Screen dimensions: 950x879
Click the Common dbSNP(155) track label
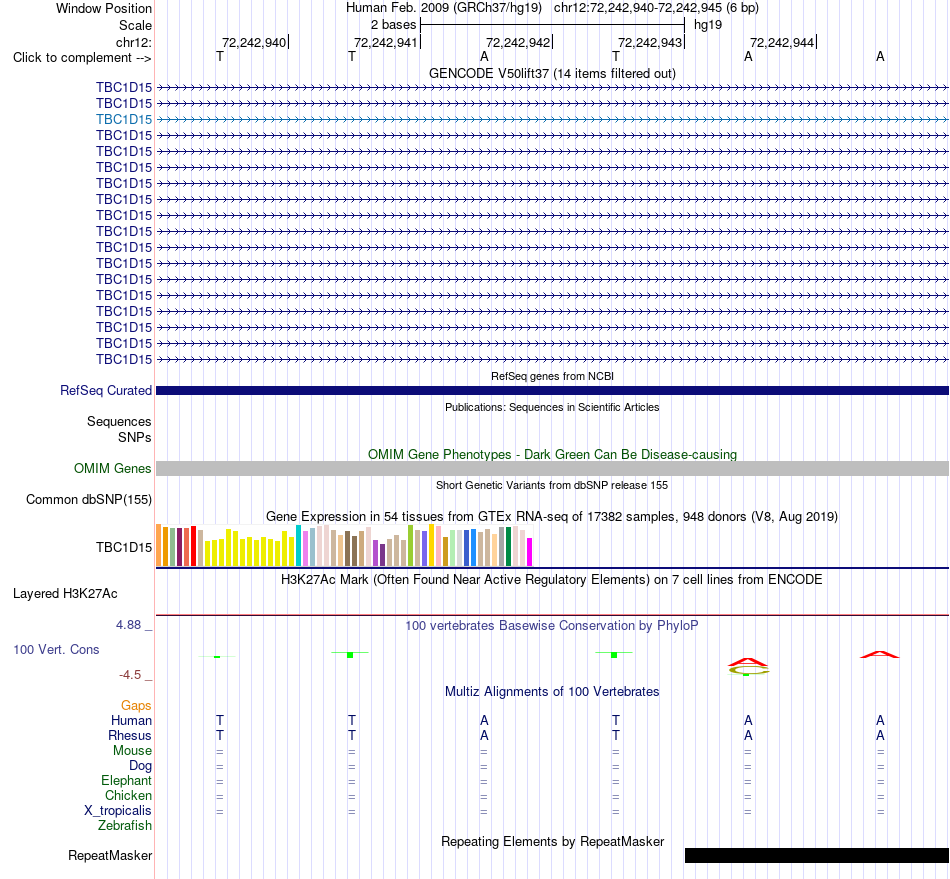[89, 500]
